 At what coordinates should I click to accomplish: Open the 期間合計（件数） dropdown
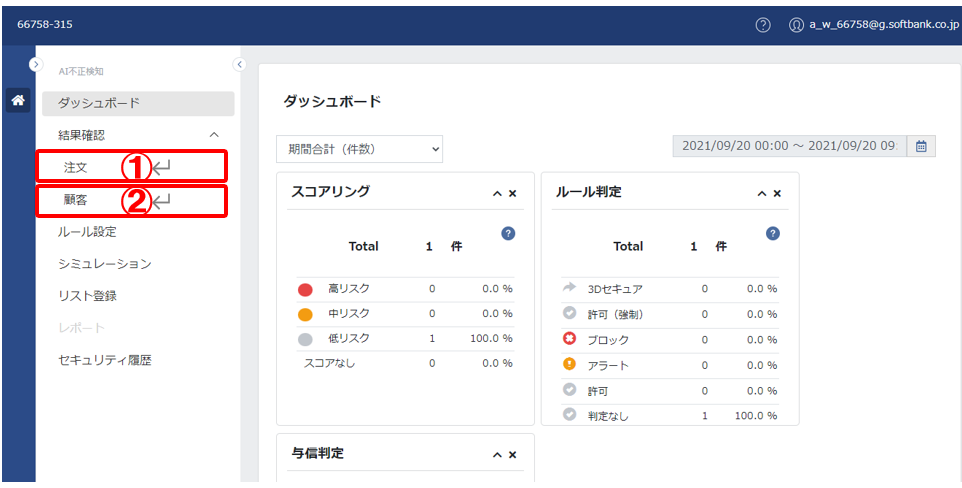pyautogui.click(x=360, y=149)
